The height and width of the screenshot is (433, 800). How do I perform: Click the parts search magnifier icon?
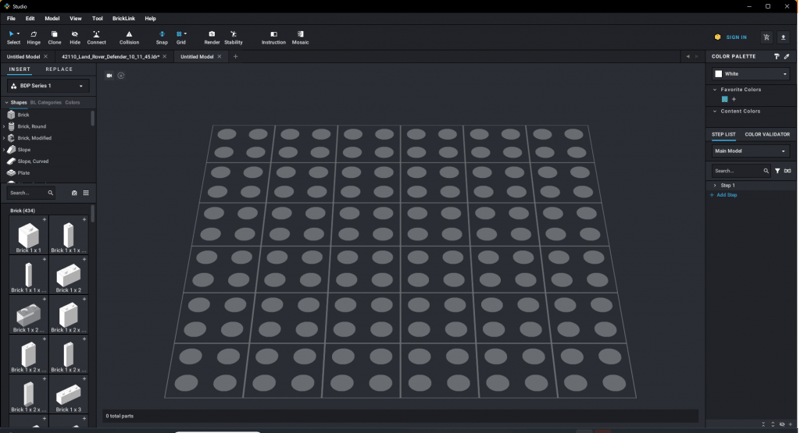click(51, 193)
